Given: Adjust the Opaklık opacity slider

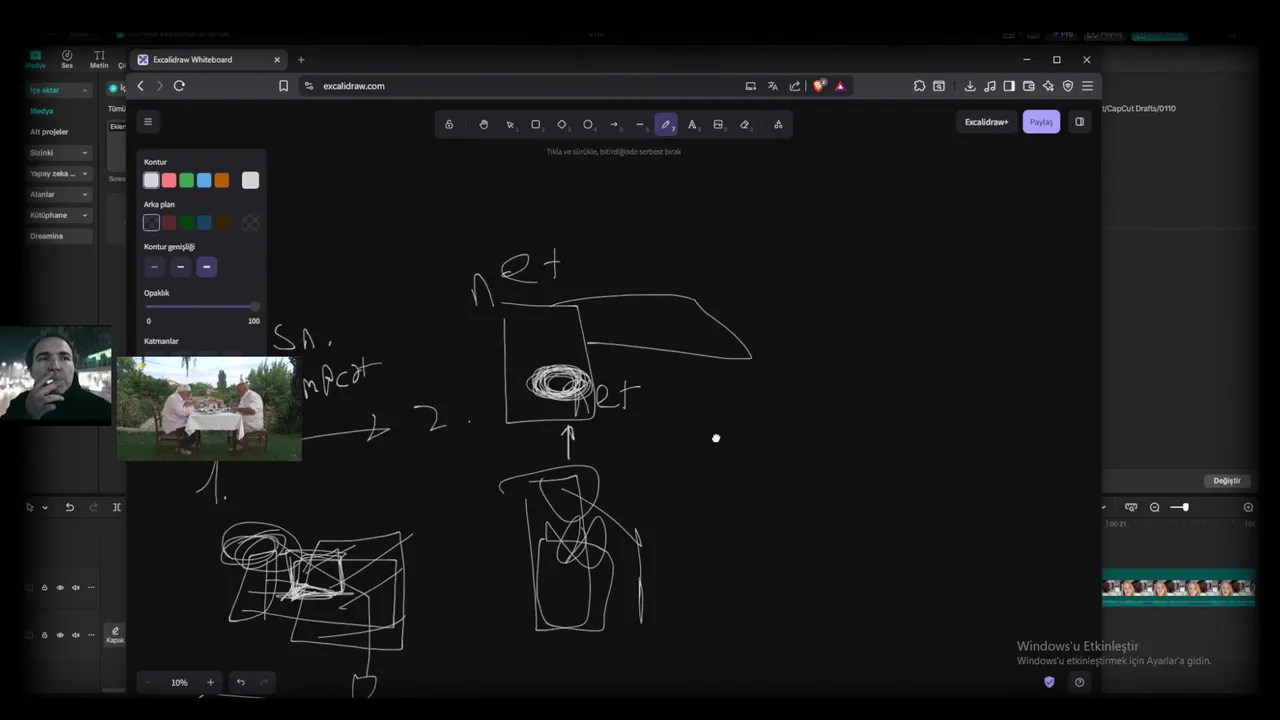Looking at the screenshot, I should tap(202, 307).
